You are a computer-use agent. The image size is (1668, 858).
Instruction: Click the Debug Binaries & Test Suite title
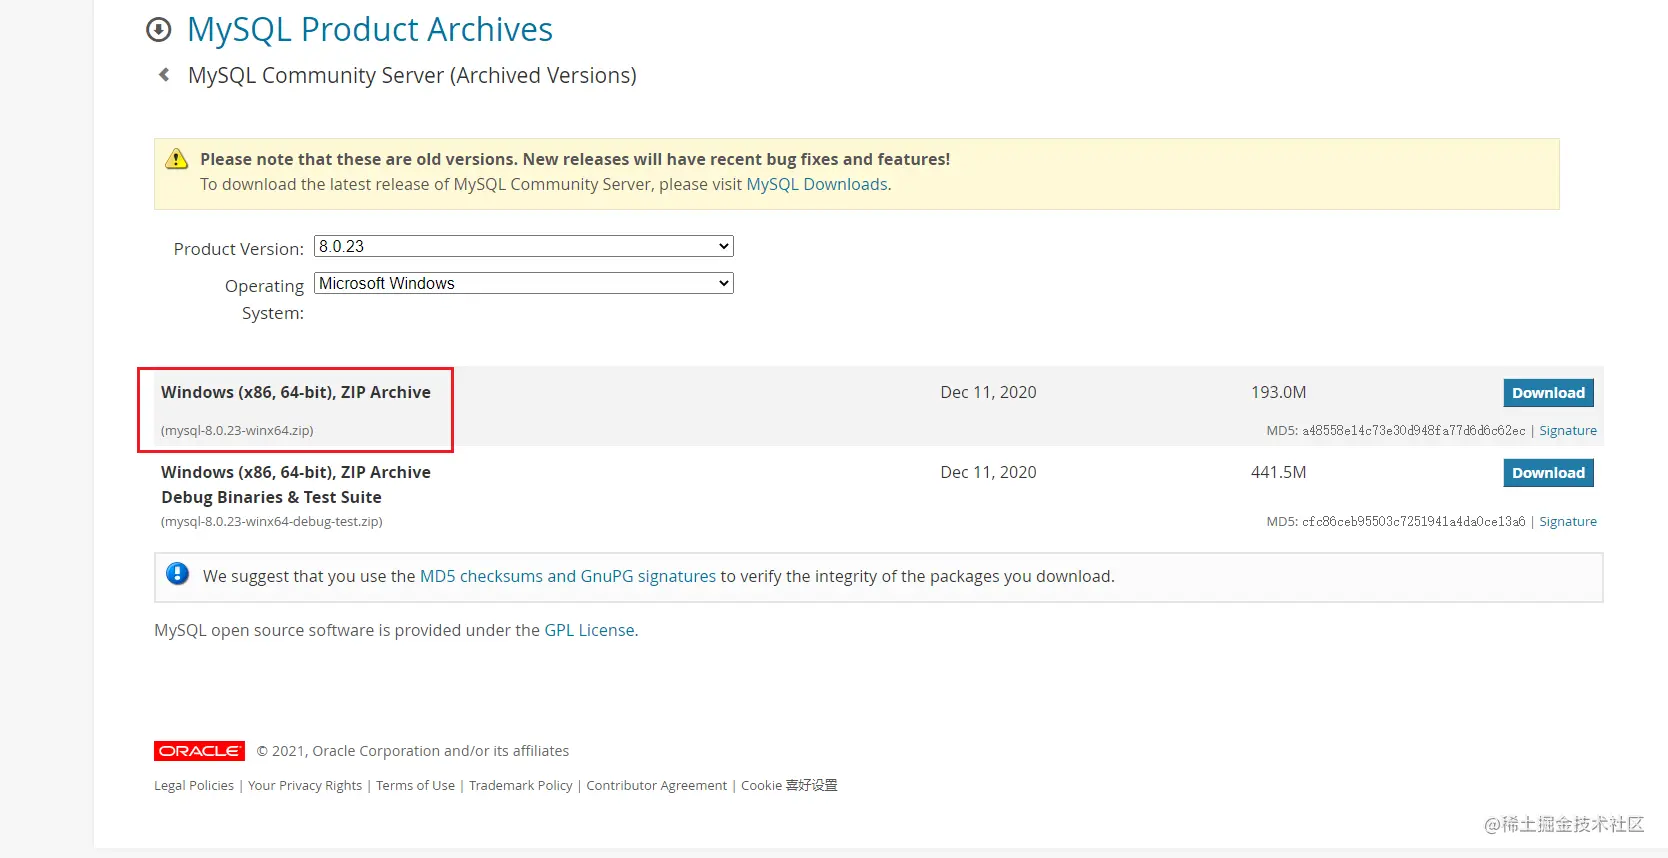click(x=271, y=498)
